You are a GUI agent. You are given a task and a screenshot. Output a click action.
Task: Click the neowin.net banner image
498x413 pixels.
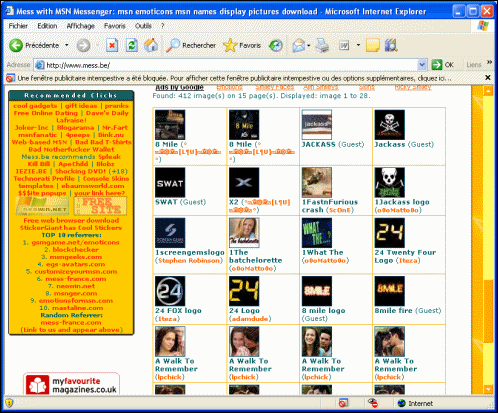tap(42, 206)
